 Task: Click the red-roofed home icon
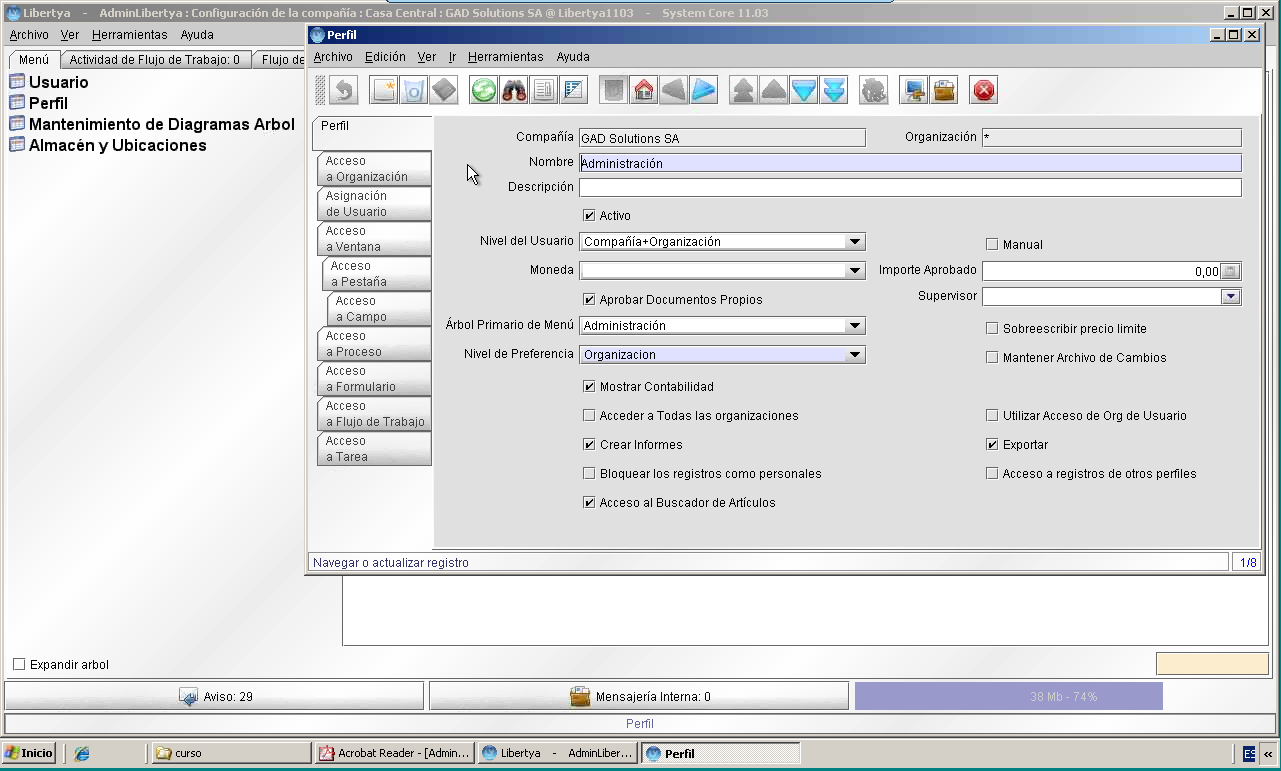[x=644, y=90]
